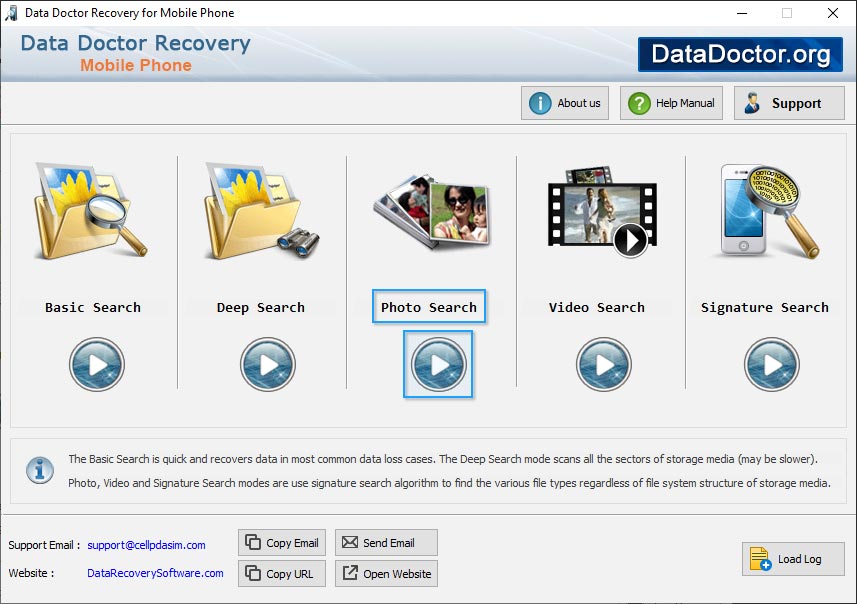857x604 pixels.
Task: Select the Deep Search label
Action: pos(261,307)
